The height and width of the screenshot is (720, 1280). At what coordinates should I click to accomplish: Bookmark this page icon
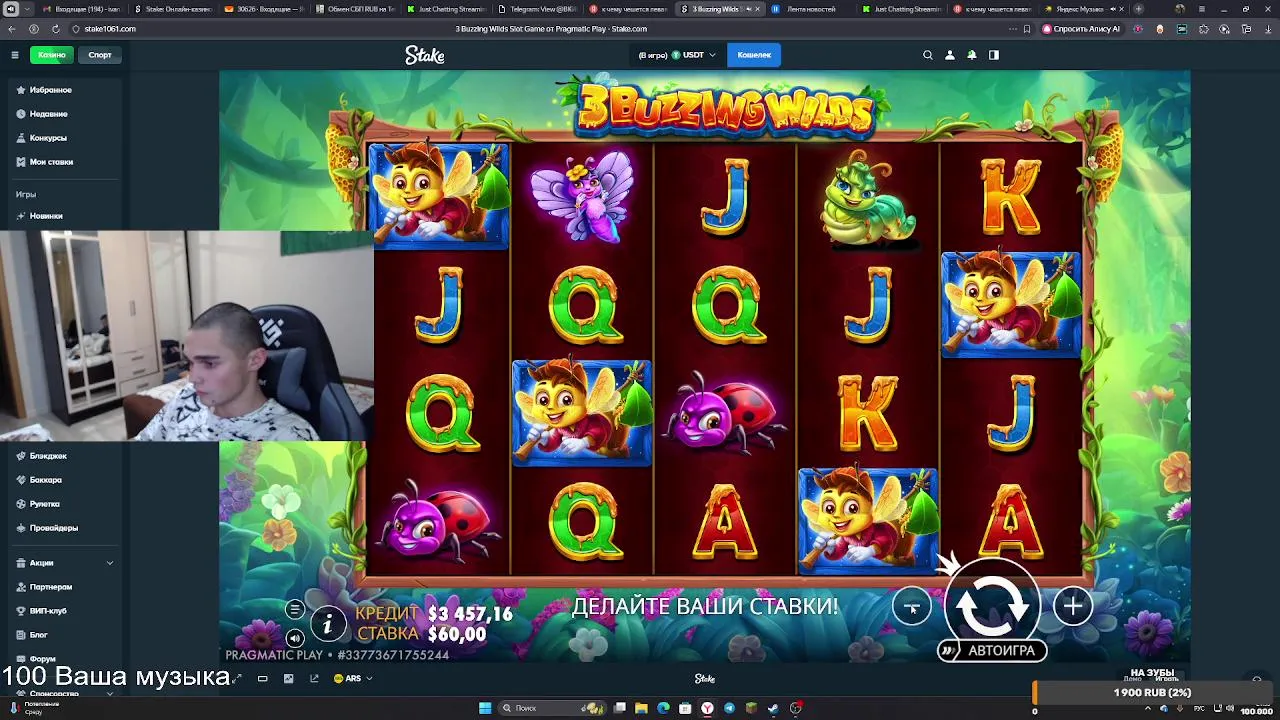coord(1027,29)
